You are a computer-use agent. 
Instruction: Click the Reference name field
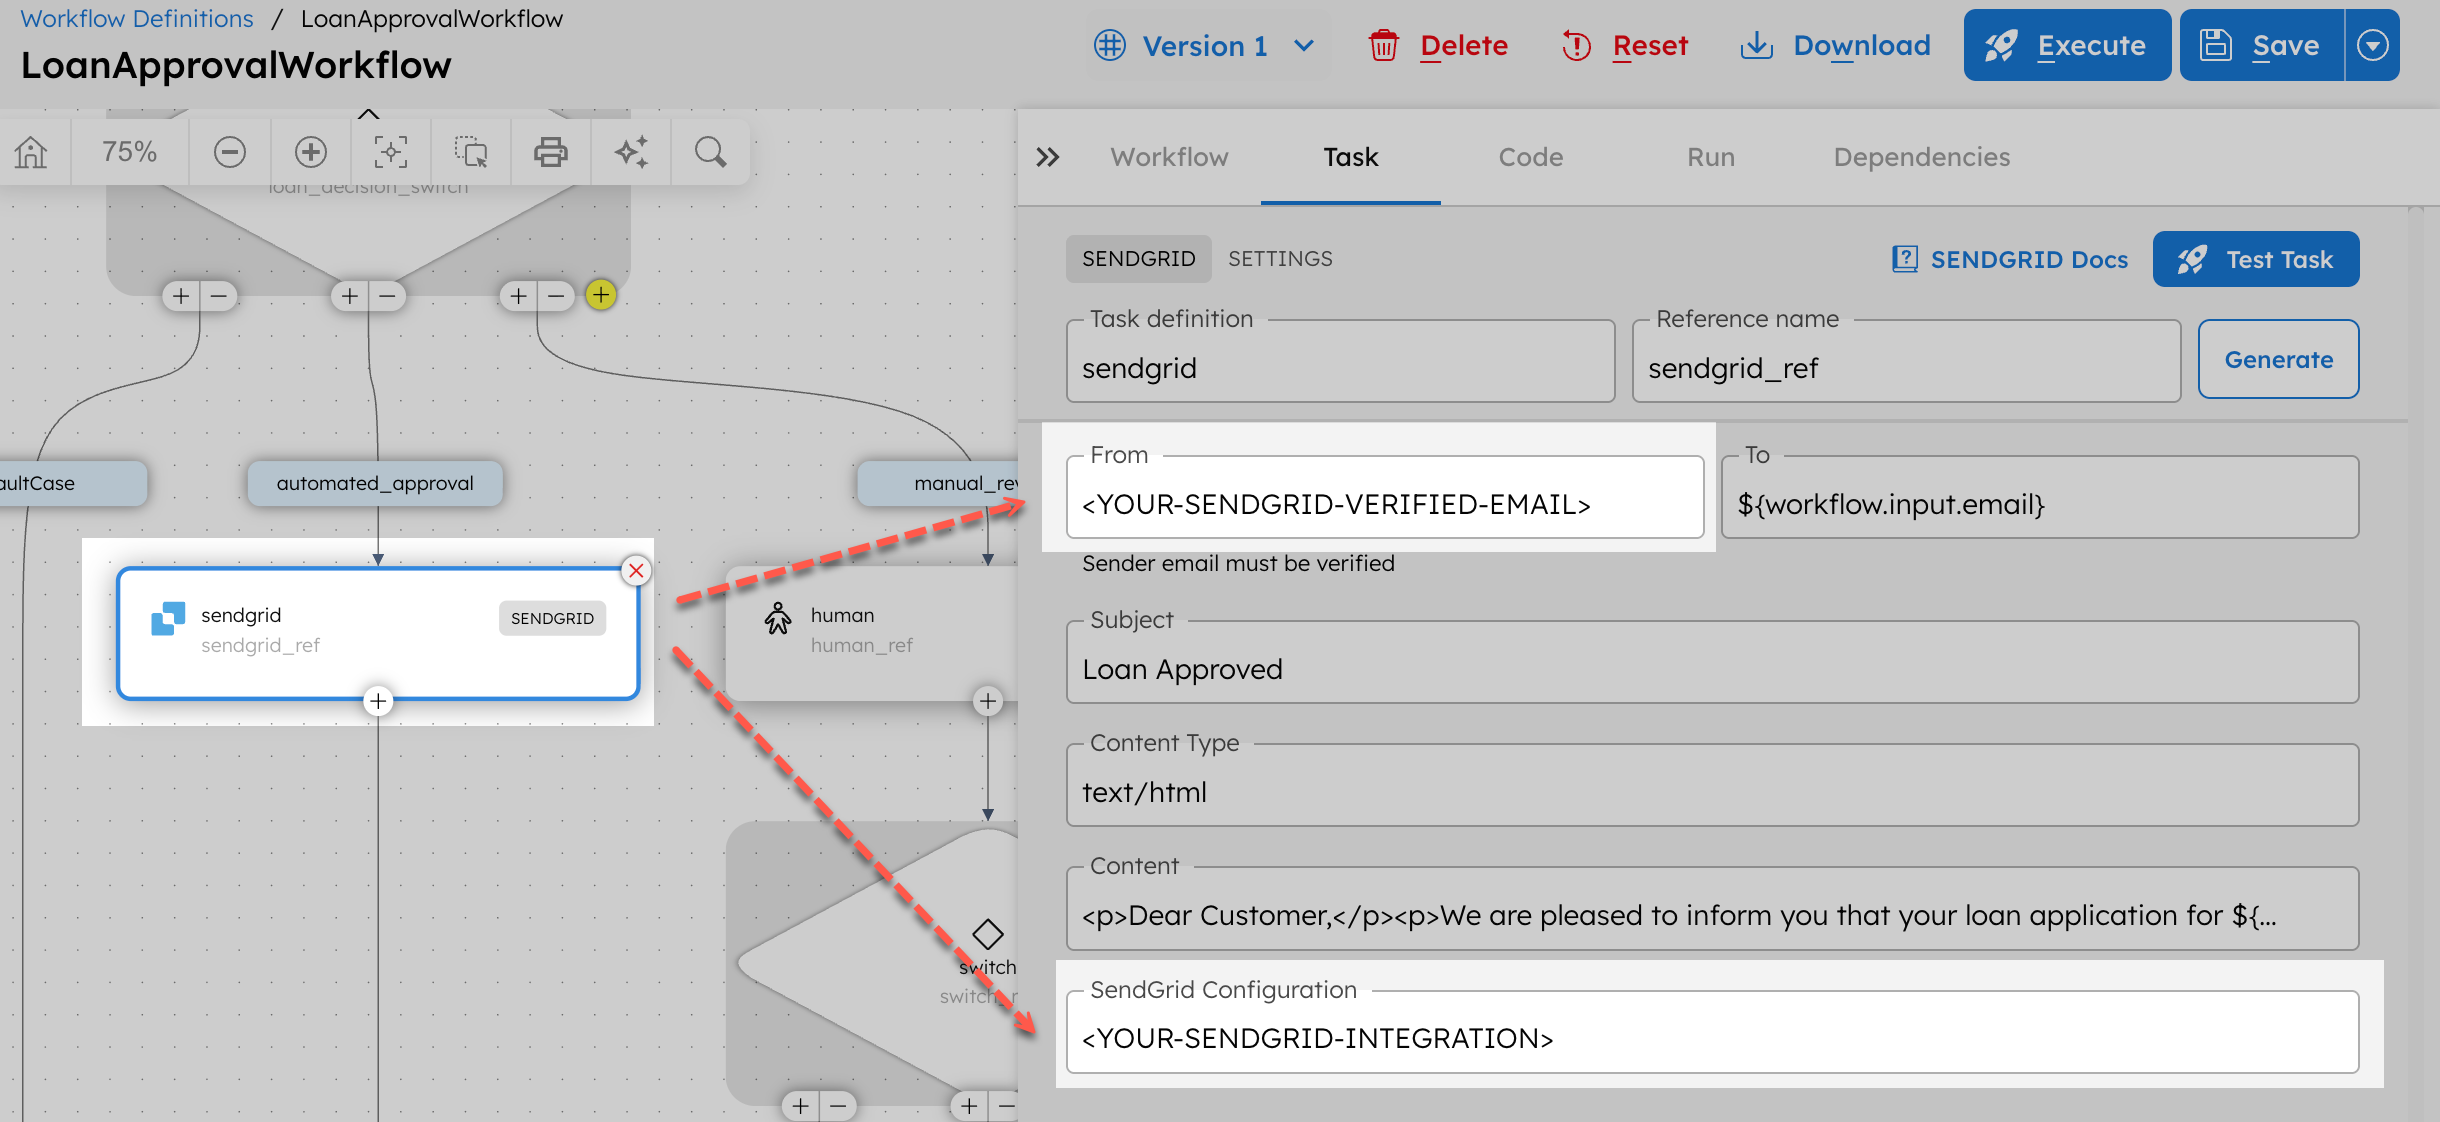(1906, 362)
